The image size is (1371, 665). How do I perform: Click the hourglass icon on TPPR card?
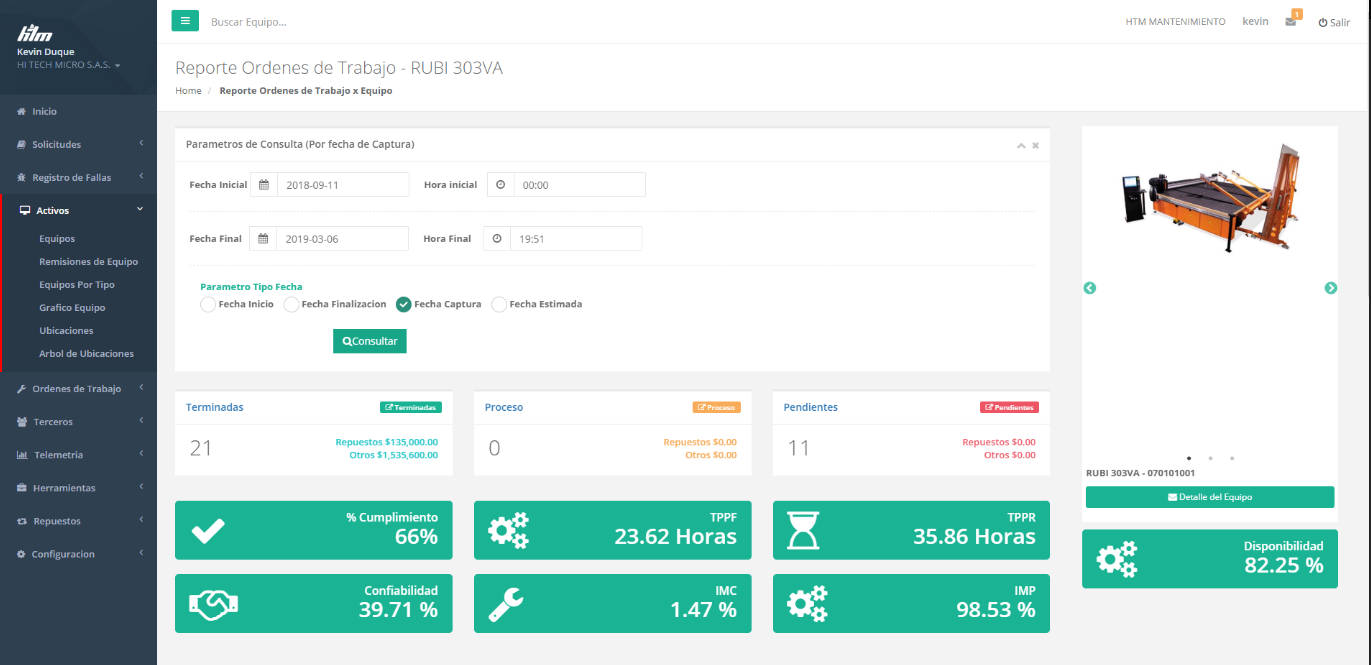coord(804,530)
